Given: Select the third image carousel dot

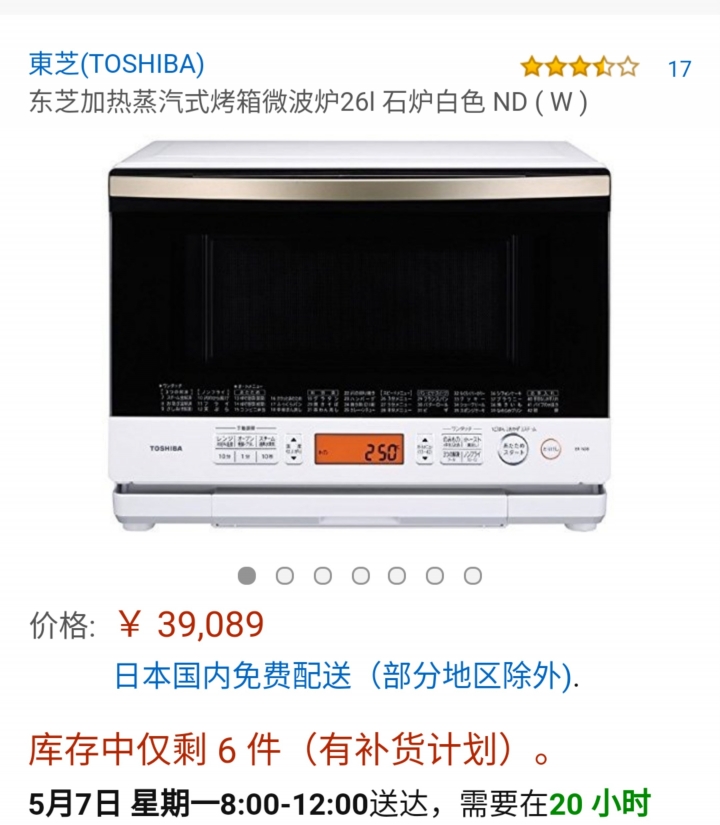Looking at the screenshot, I should [323, 576].
